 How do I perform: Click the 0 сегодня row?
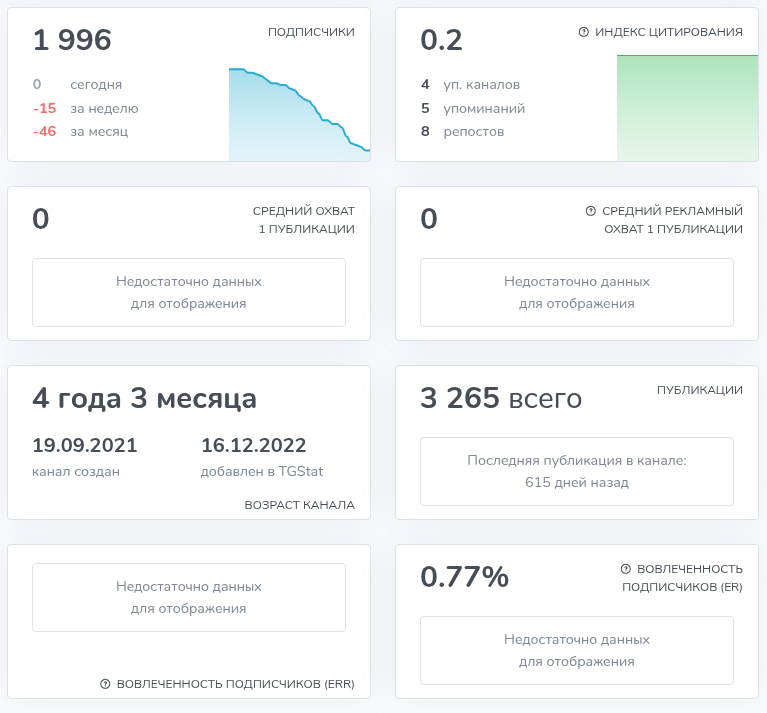77,85
